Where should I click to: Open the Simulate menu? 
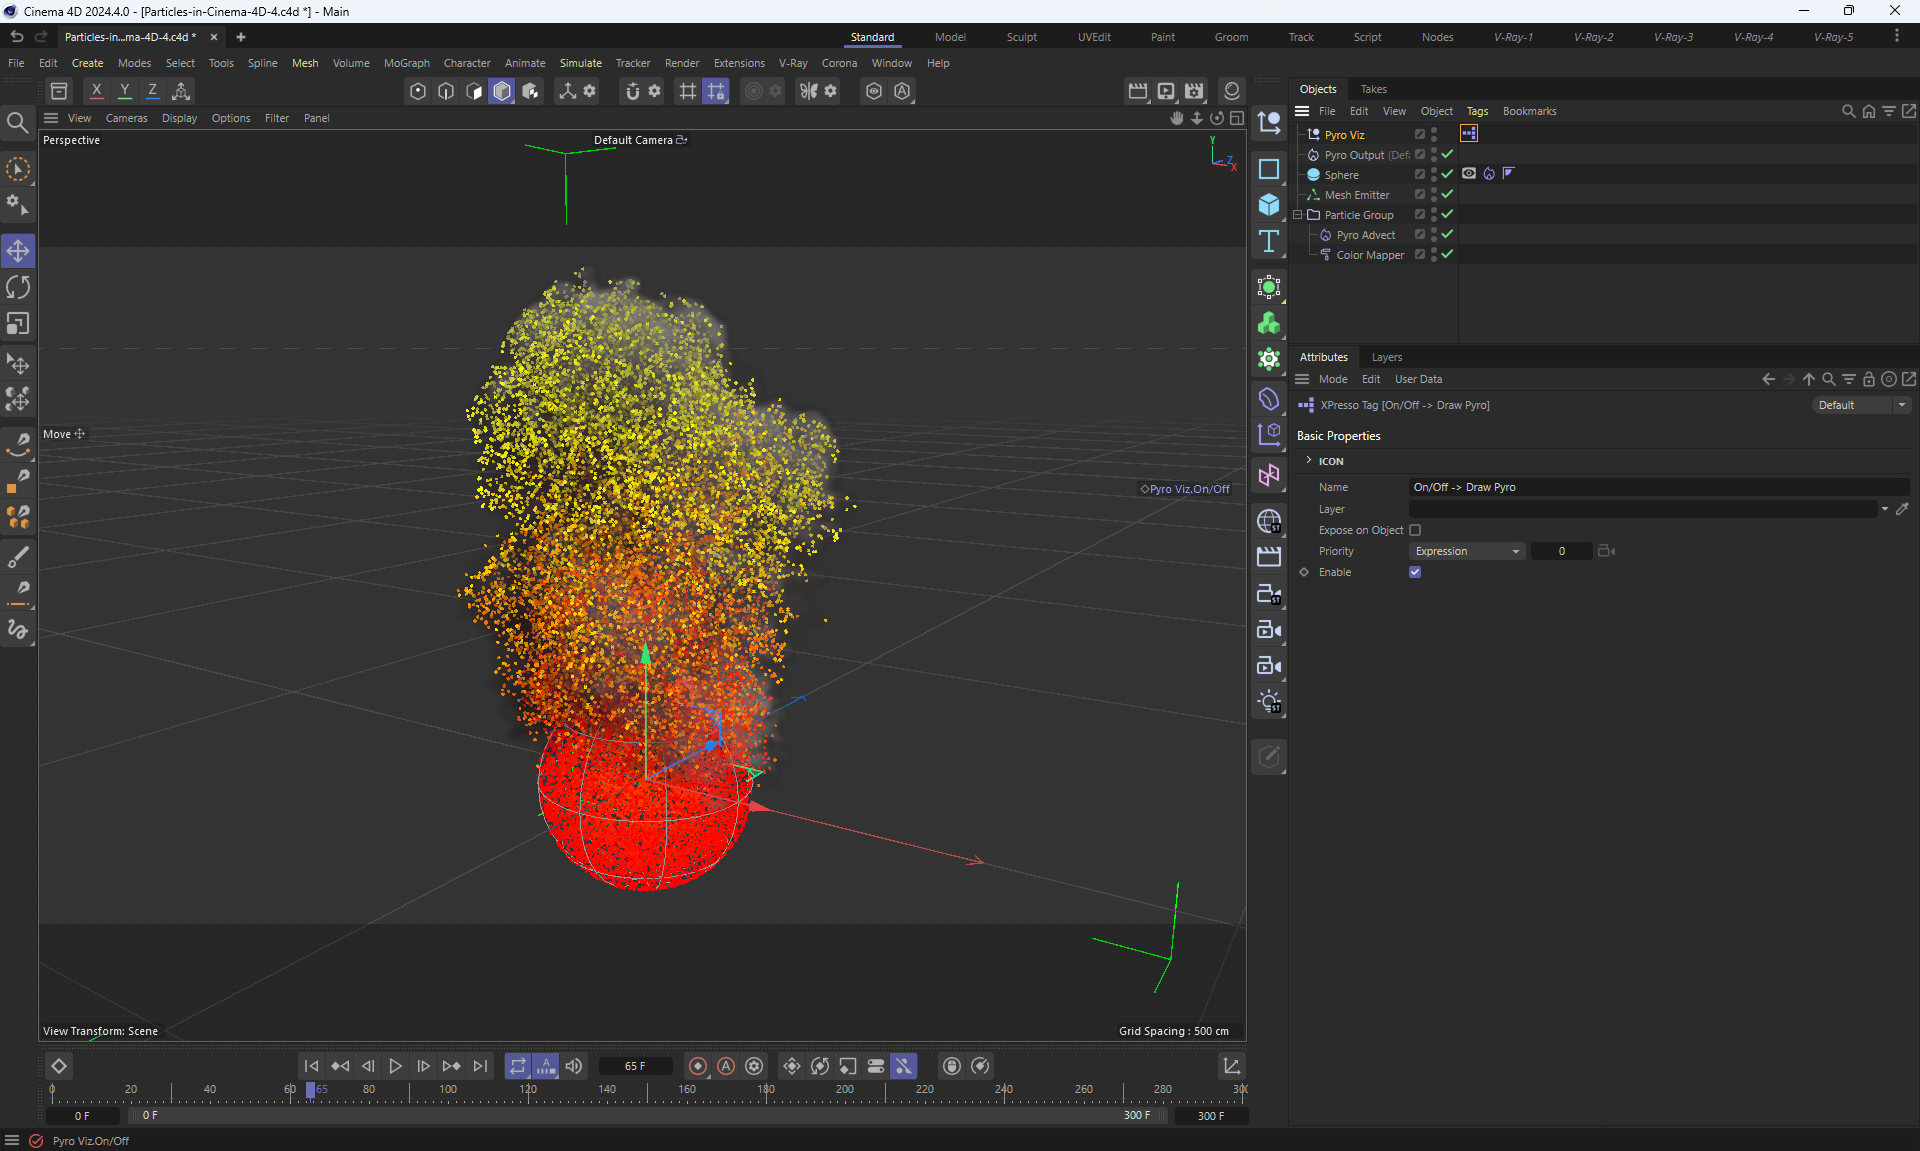click(580, 63)
